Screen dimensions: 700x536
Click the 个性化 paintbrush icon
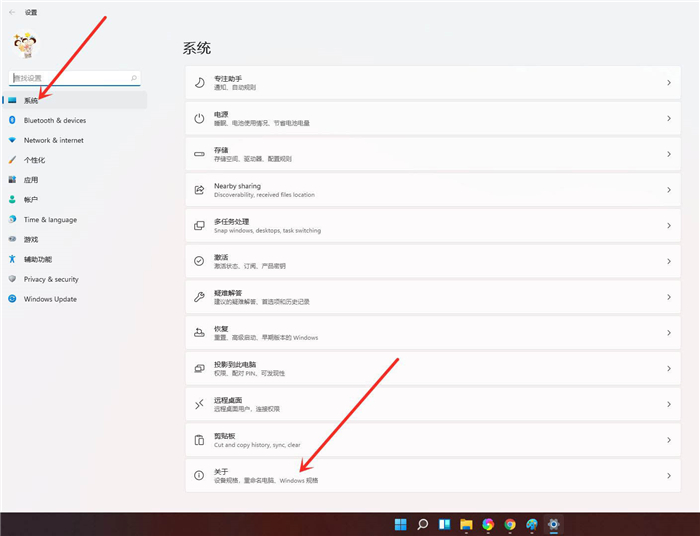point(13,160)
